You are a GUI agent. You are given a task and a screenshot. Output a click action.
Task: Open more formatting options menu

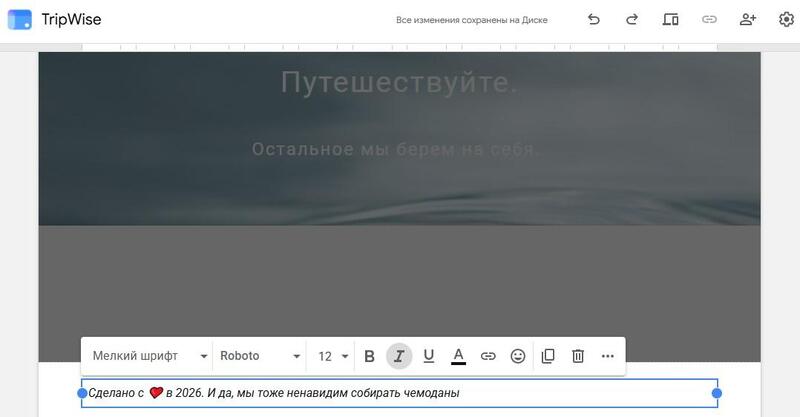pyautogui.click(x=607, y=356)
